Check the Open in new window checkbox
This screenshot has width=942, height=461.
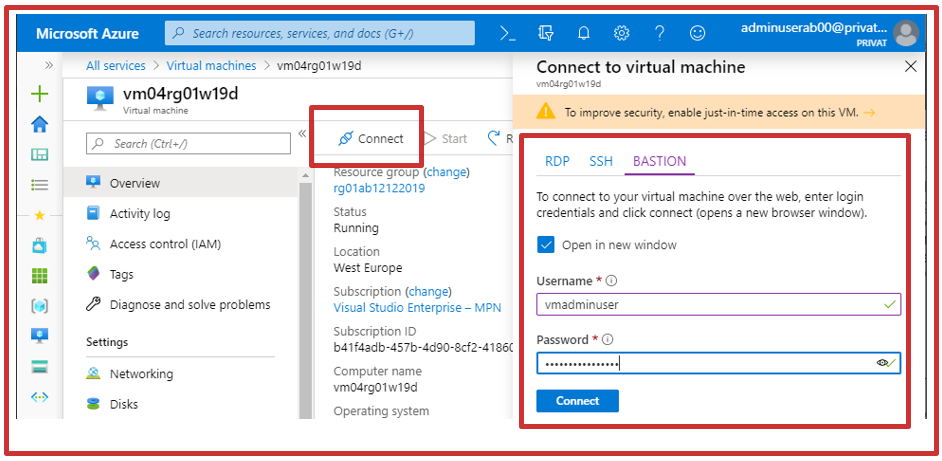point(545,245)
